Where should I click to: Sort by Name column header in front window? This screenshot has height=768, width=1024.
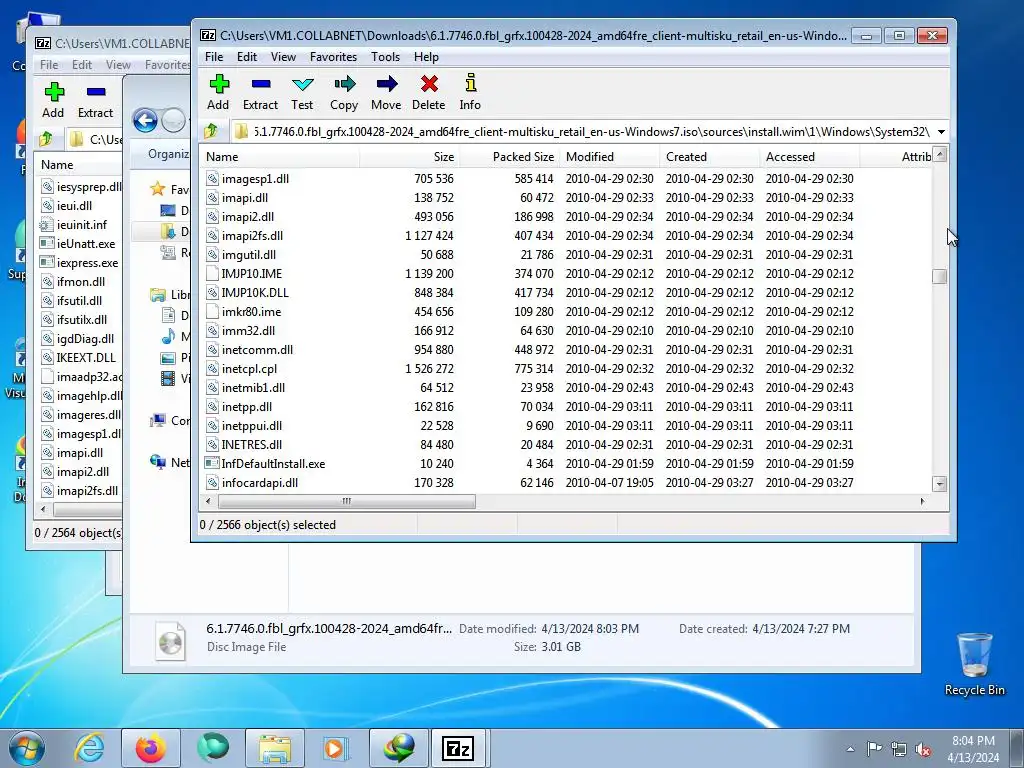(280, 157)
